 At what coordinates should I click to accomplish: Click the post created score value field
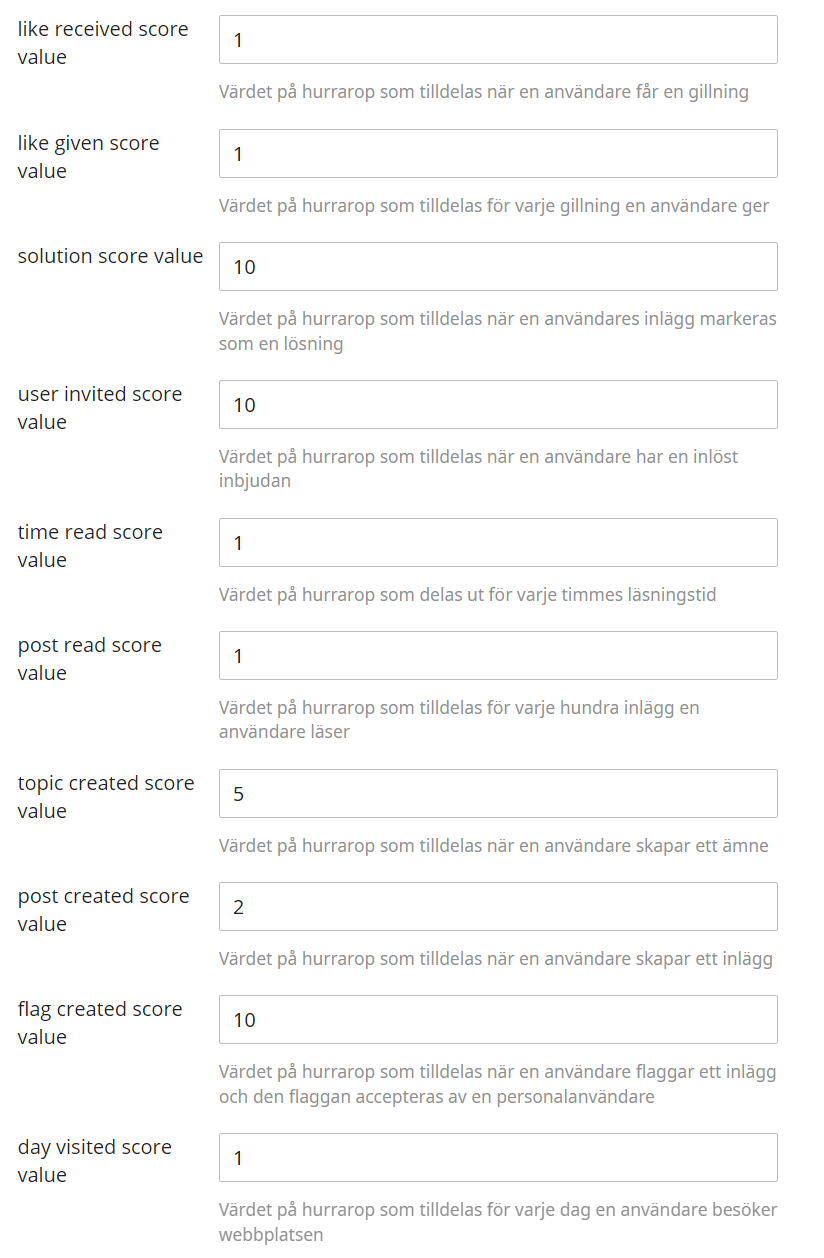(x=498, y=907)
